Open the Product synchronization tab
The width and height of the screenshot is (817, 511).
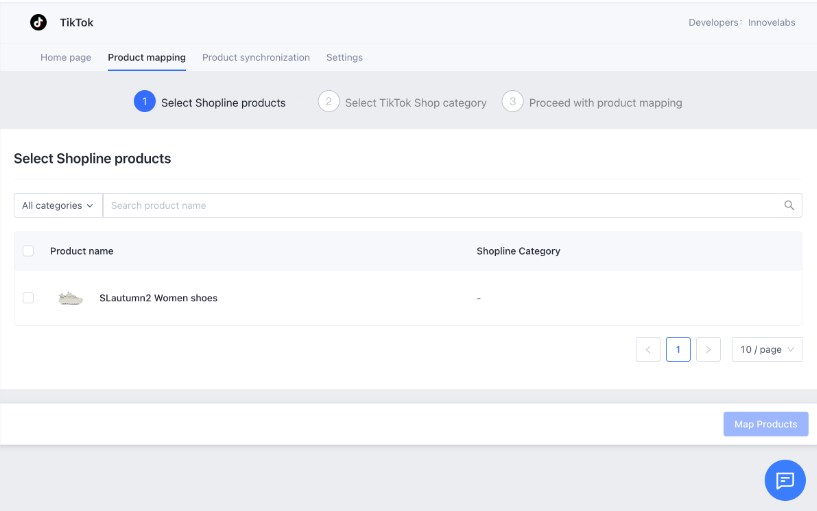pyautogui.click(x=256, y=58)
